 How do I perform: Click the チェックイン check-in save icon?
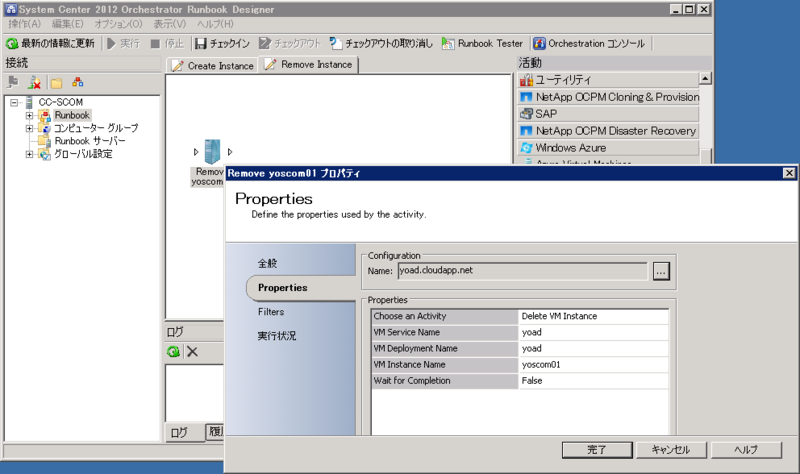click(x=201, y=44)
